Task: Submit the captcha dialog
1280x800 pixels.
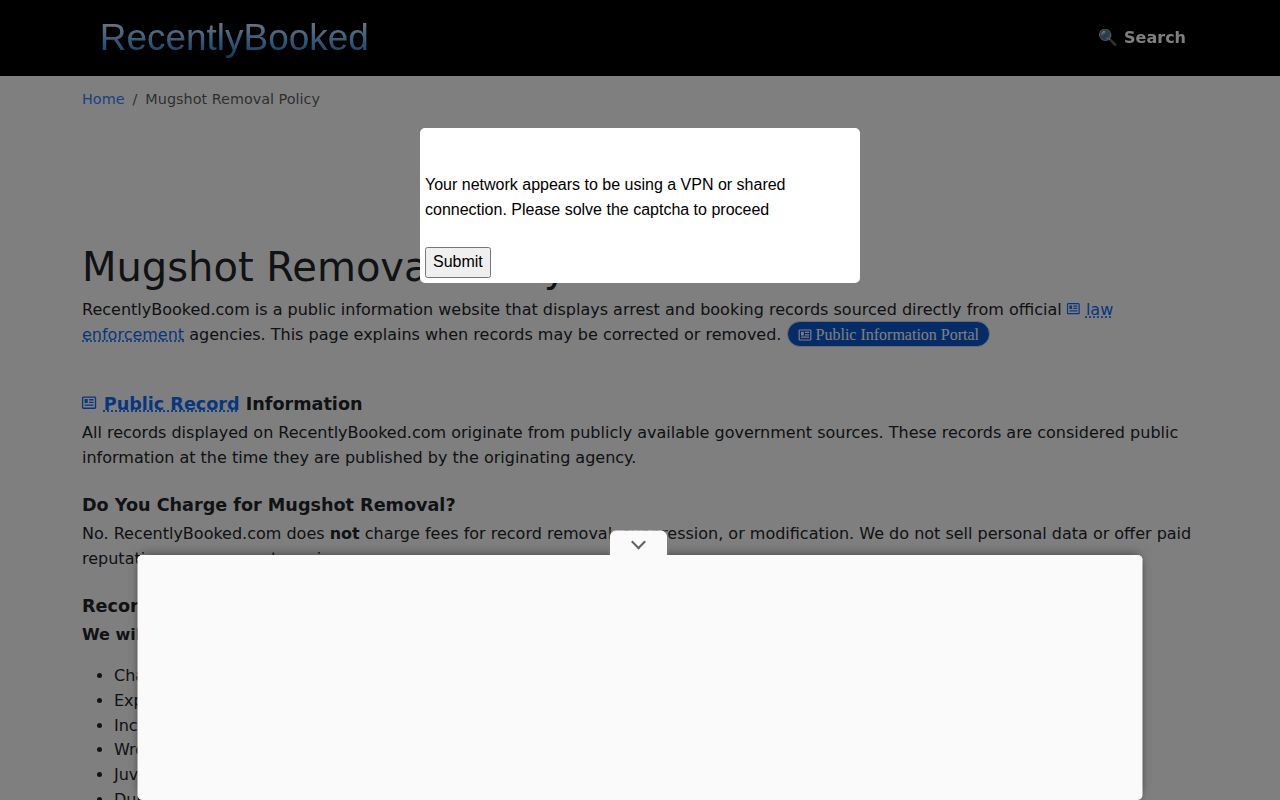Action: pyautogui.click(x=458, y=262)
